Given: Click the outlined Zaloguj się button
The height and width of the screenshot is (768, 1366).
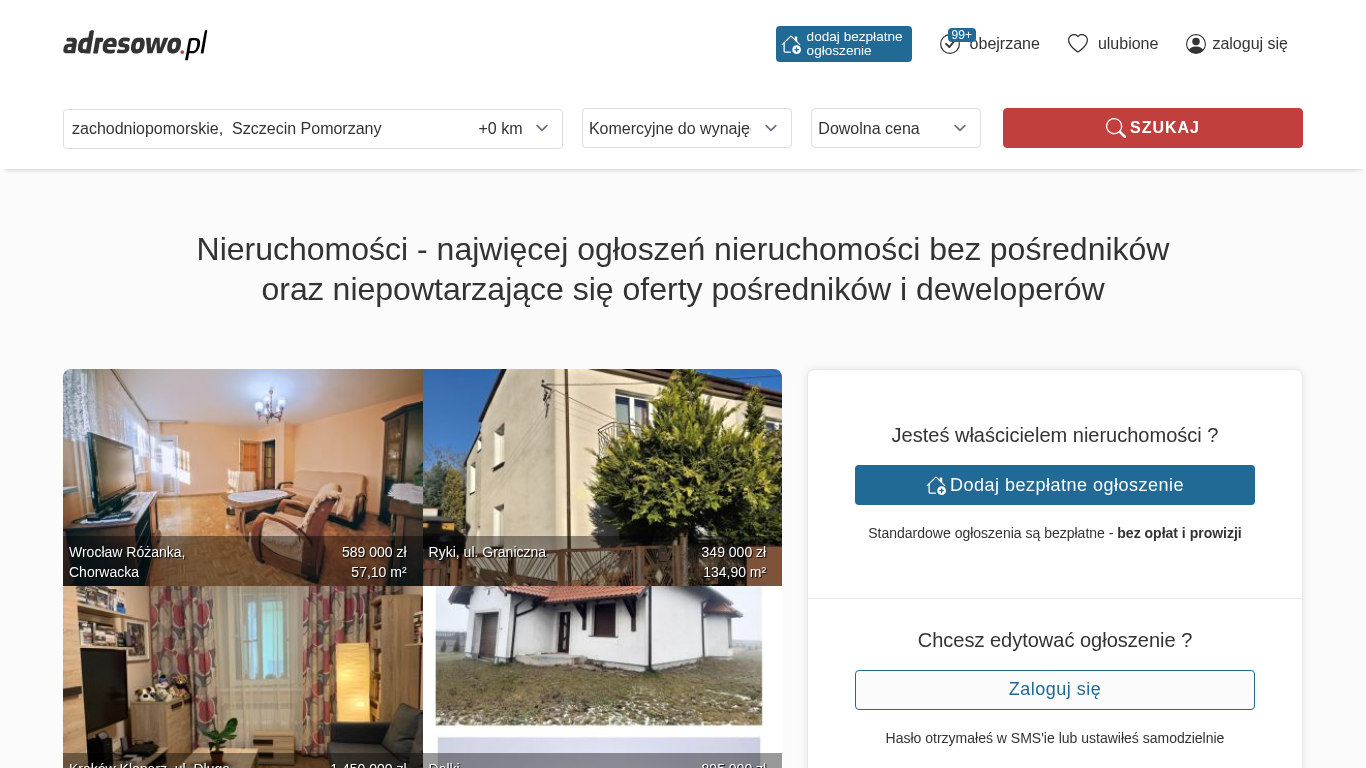Looking at the screenshot, I should tap(1054, 690).
